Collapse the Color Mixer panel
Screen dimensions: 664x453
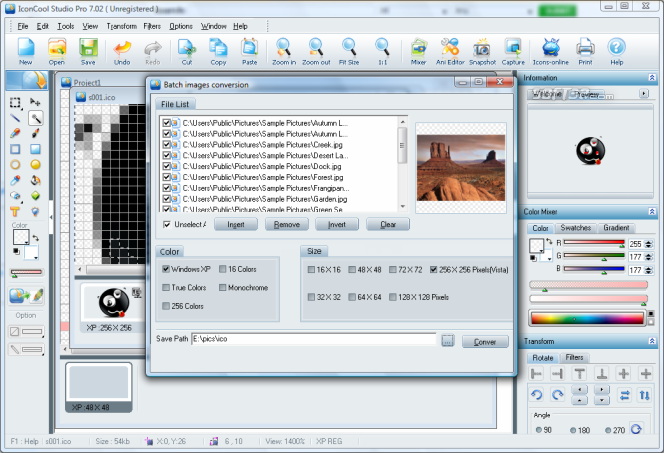click(652, 211)
